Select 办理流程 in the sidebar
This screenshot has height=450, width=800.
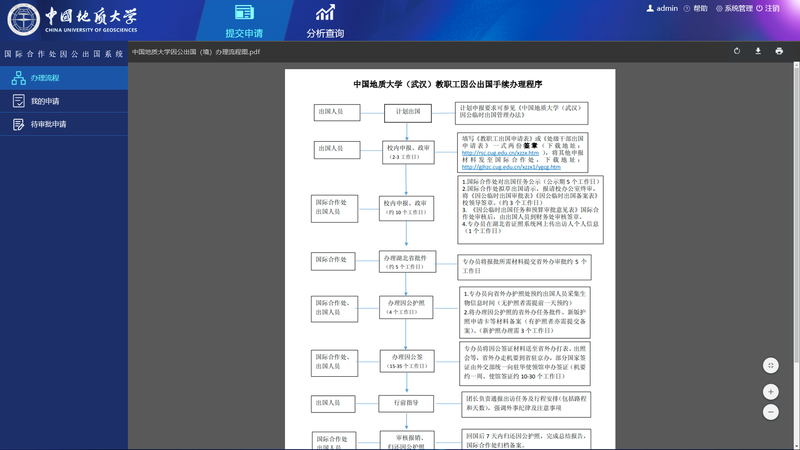pyautogui.click(x=45, y=78)
